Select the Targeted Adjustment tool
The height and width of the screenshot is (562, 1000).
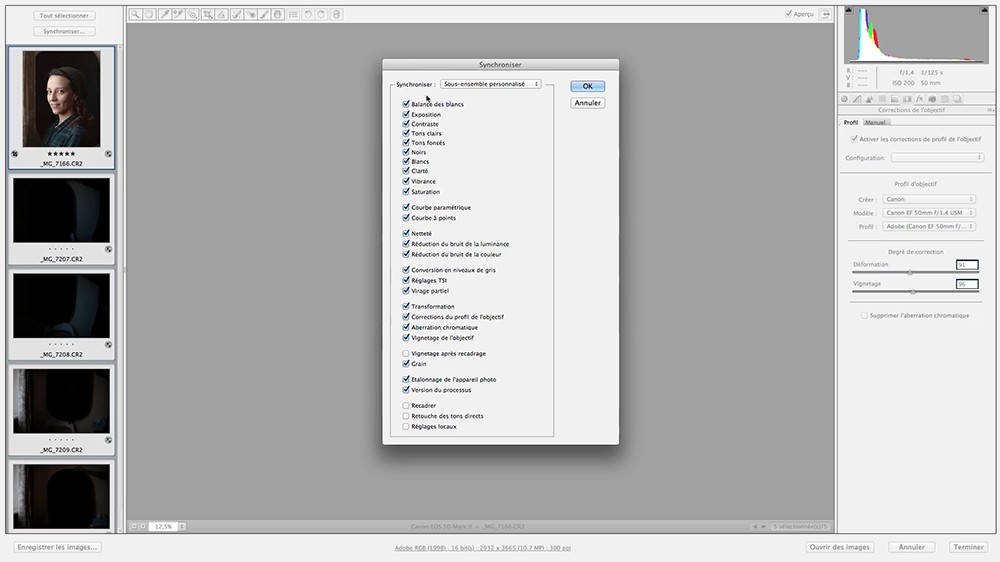pos(192,14)
